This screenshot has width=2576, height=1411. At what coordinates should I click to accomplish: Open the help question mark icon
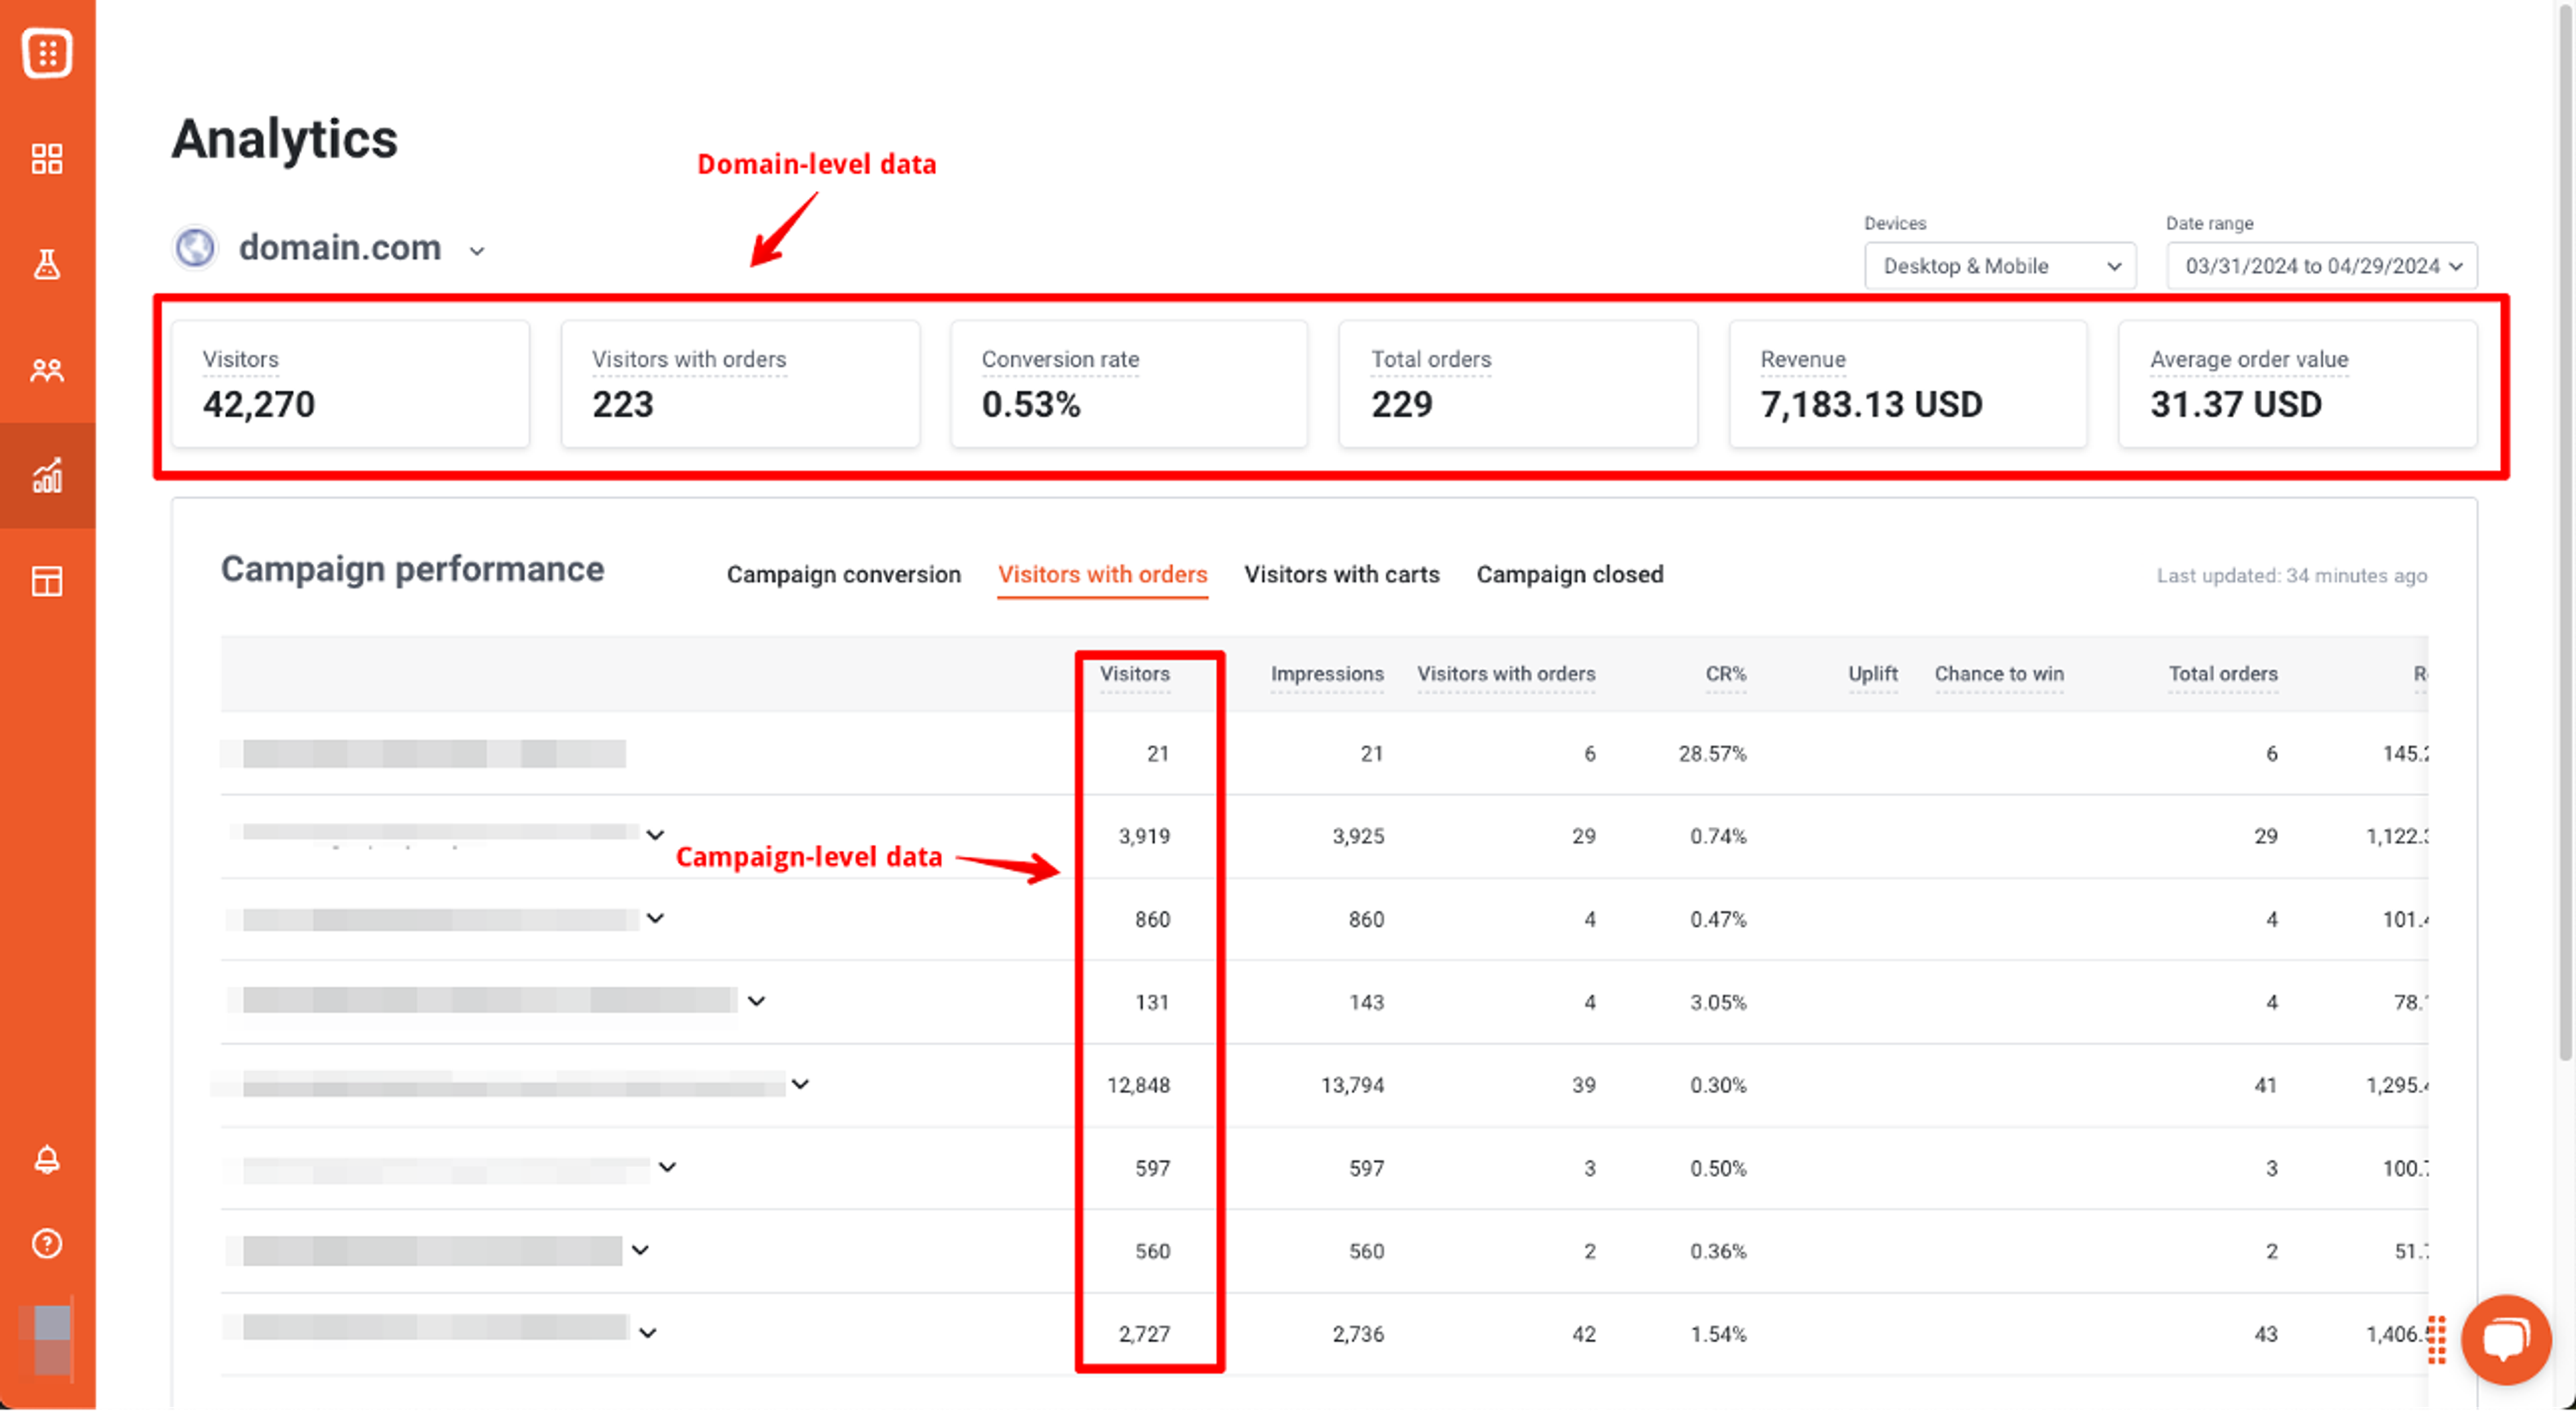(x=47, y=1244)
